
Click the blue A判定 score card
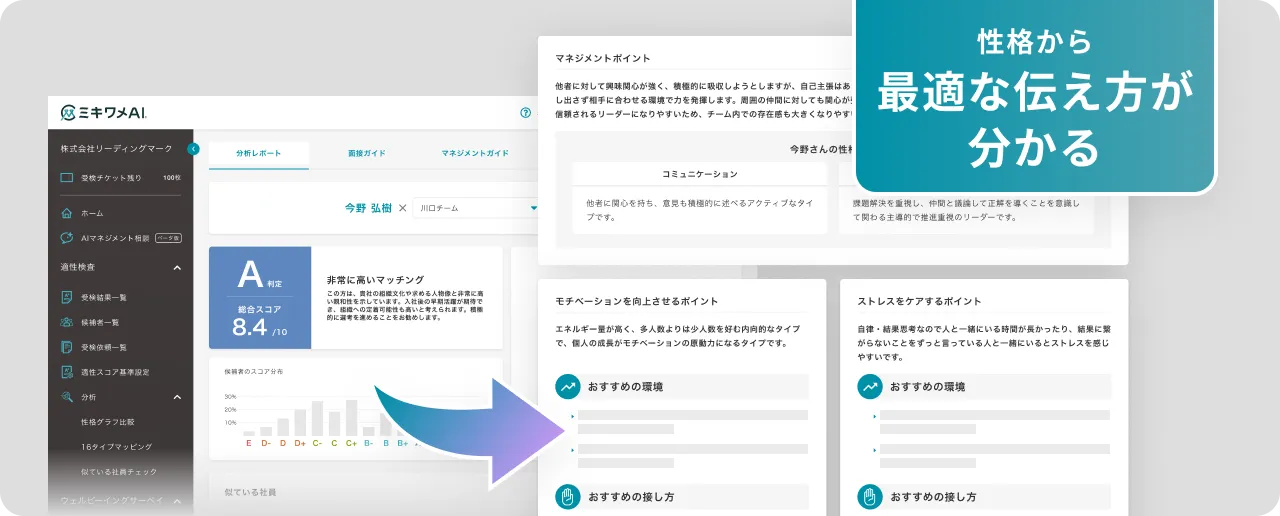(x=260, y=298)
